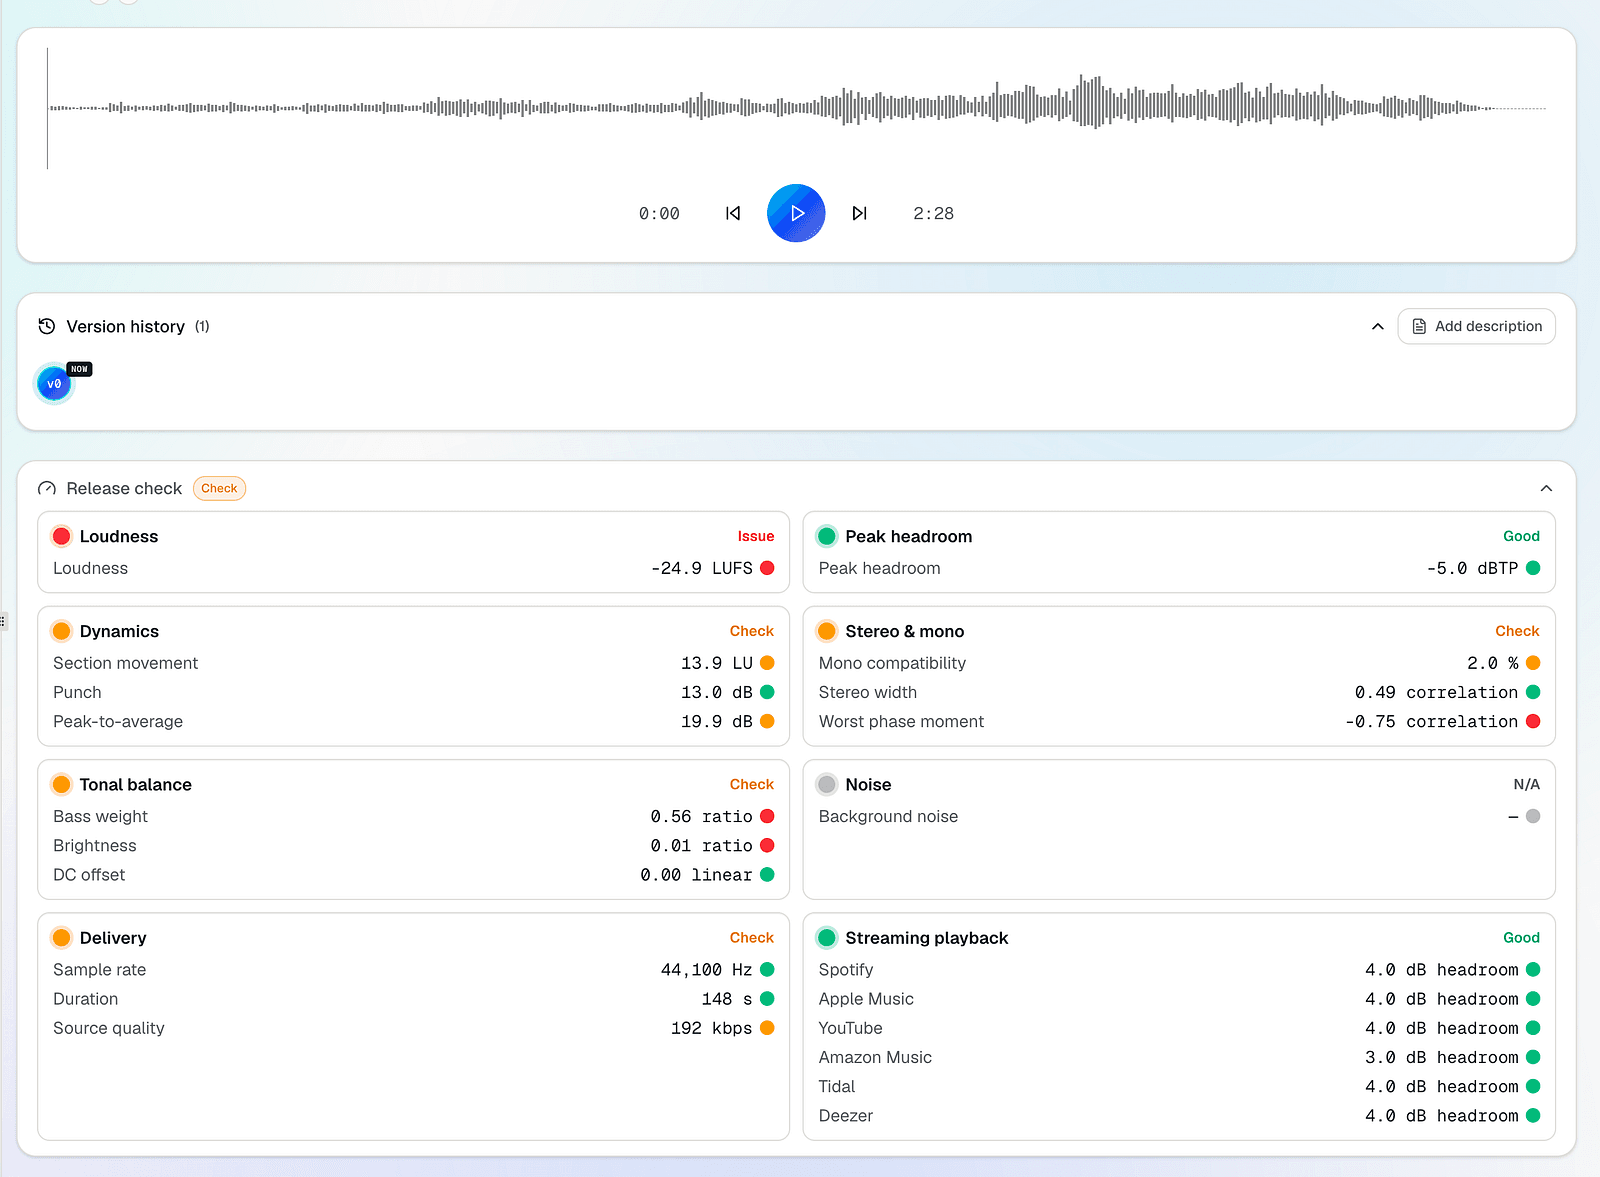Click the orange Stereo & mono status dot
This screenshot has width=1600, height=1177.
click(x=827, y=631)
